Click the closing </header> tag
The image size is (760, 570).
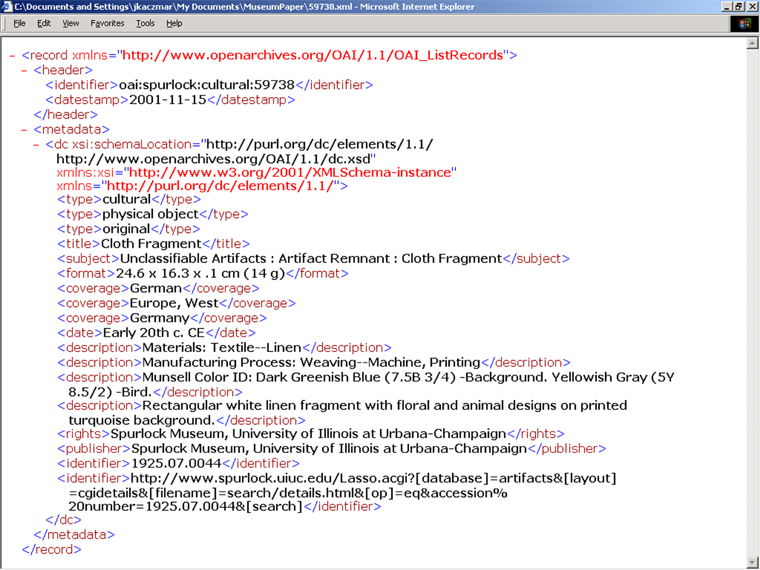[65, 115]
